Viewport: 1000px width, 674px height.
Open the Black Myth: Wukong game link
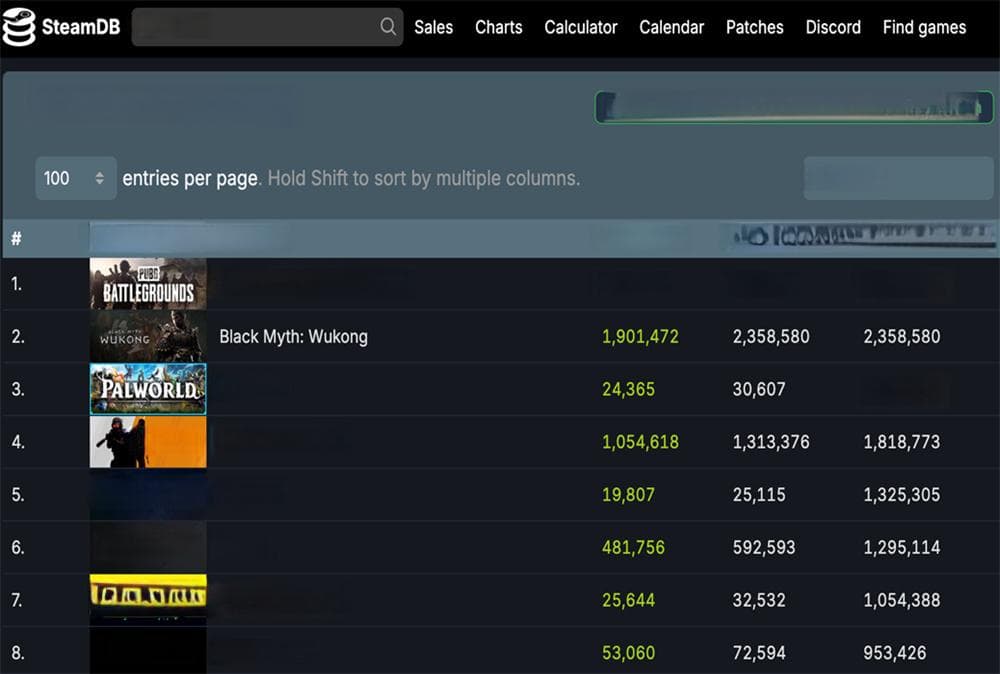[x=293, y=337]
